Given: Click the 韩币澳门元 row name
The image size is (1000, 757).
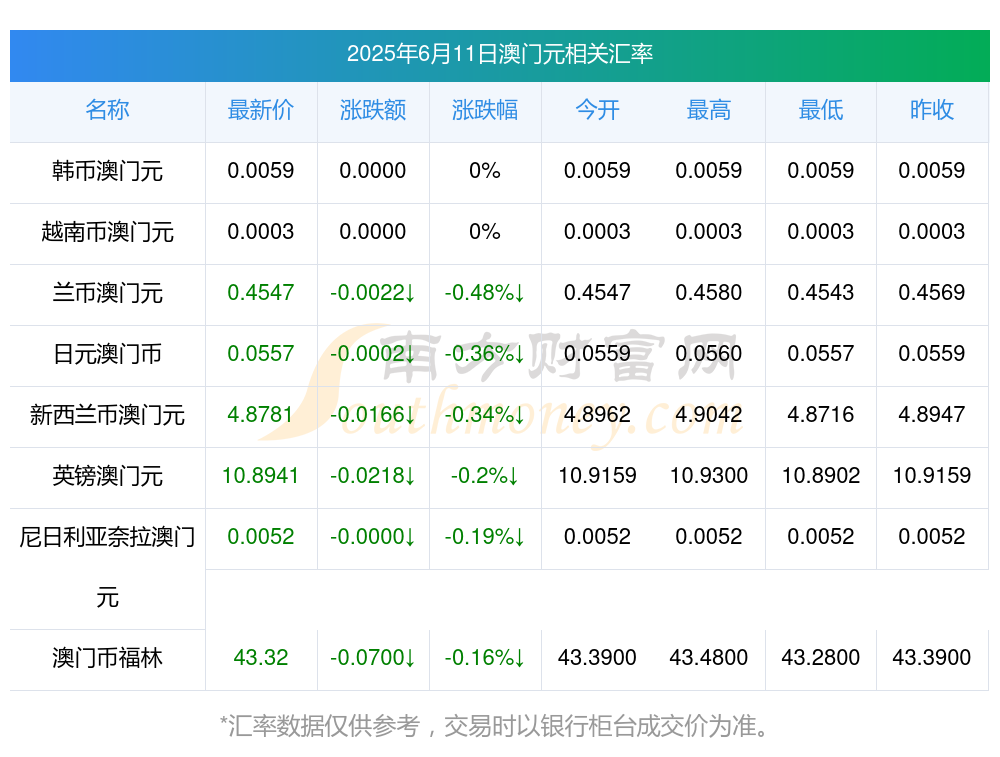Looking at the screenshot, I should click(107, 171).
